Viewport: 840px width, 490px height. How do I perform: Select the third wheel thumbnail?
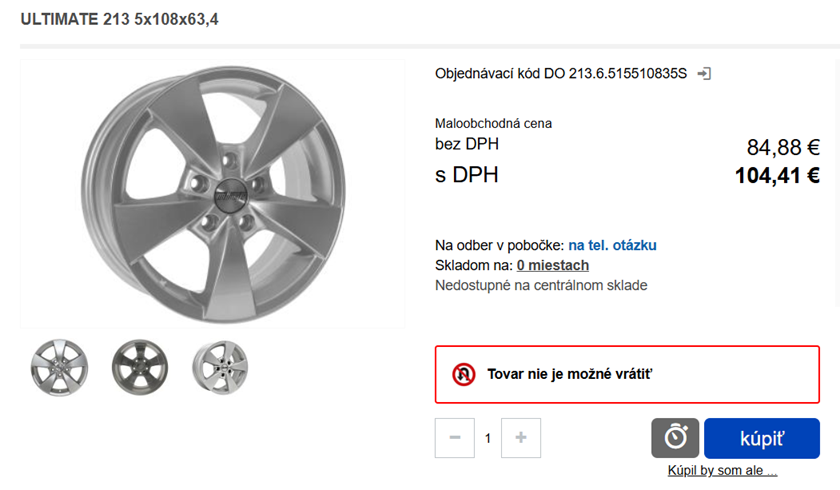coord(220,365)
